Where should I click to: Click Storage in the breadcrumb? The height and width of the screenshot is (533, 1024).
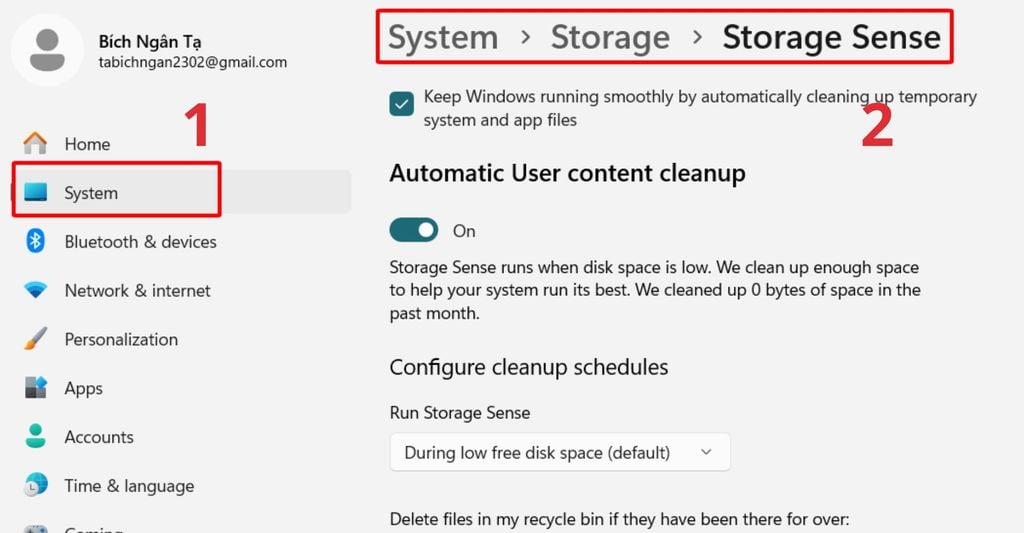pyautogui.click(x=610, y=37)
